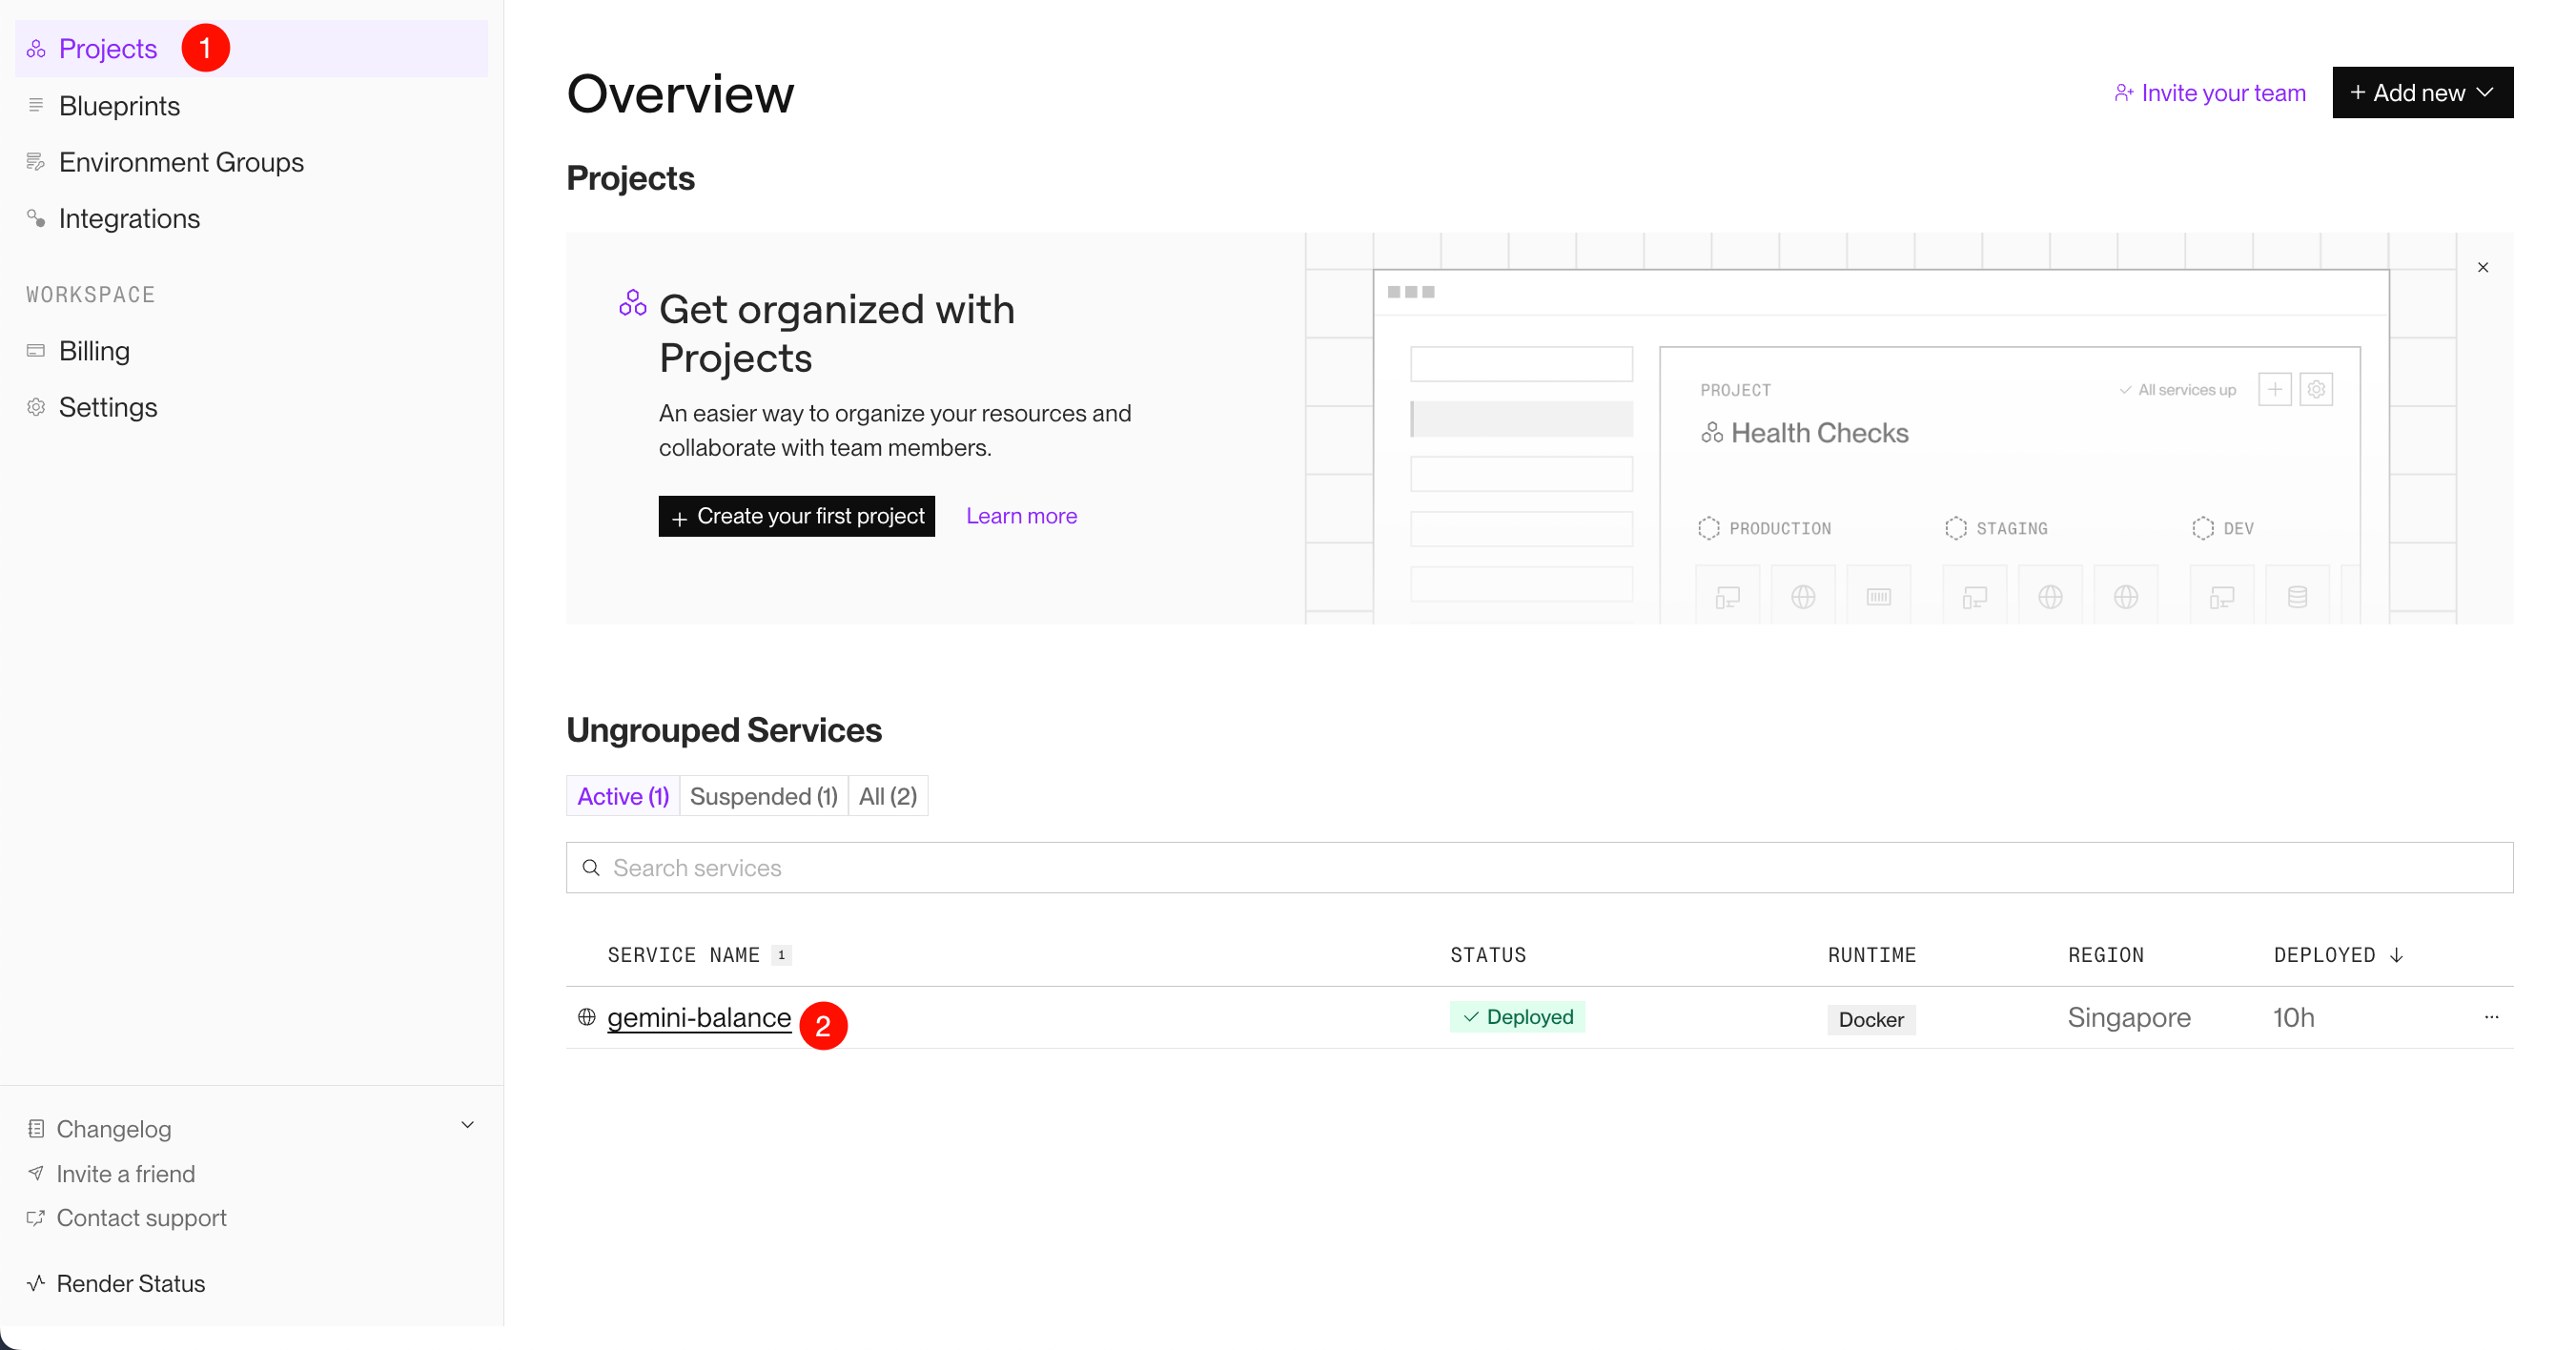Click the gemini-balance globe icon
This screenshot has height=1350, width=2576.
tap(587, 1017)
